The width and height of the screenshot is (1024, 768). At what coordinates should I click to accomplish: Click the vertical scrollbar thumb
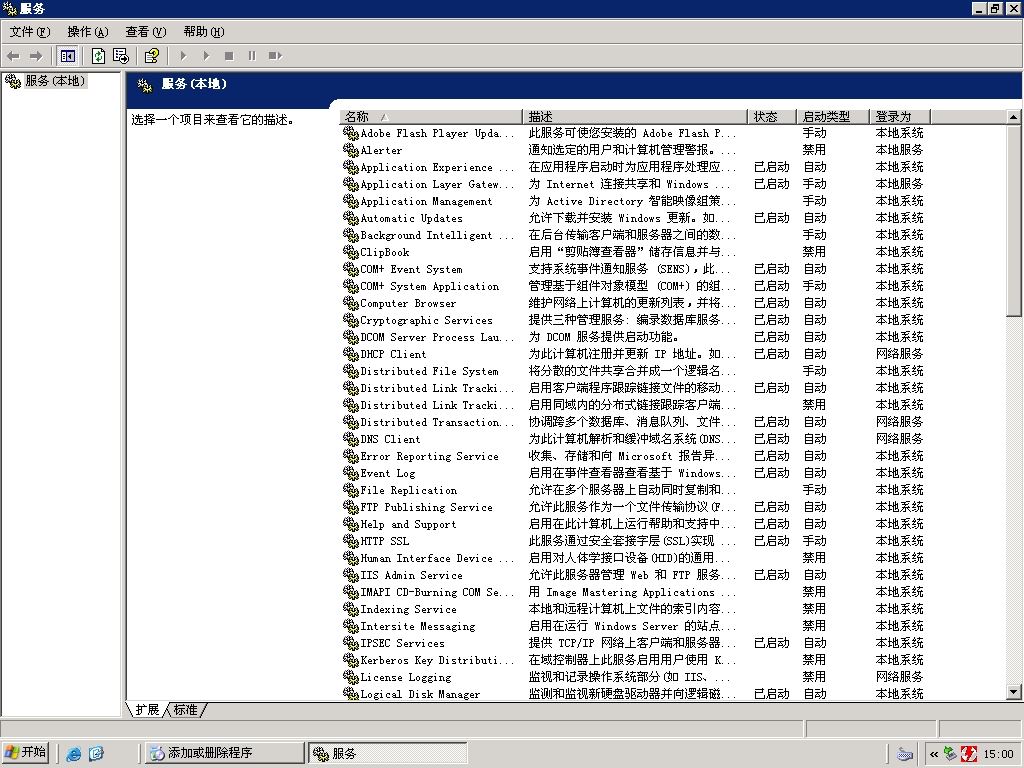(1013, 220)
